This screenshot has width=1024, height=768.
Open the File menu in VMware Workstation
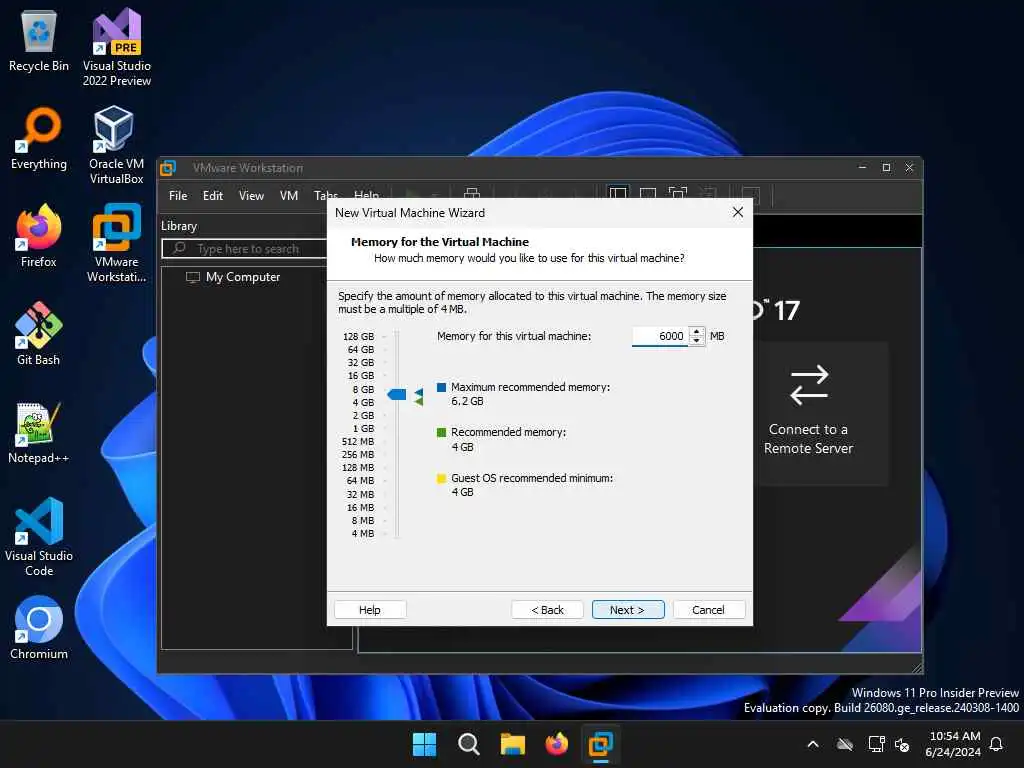coord(178,195)
